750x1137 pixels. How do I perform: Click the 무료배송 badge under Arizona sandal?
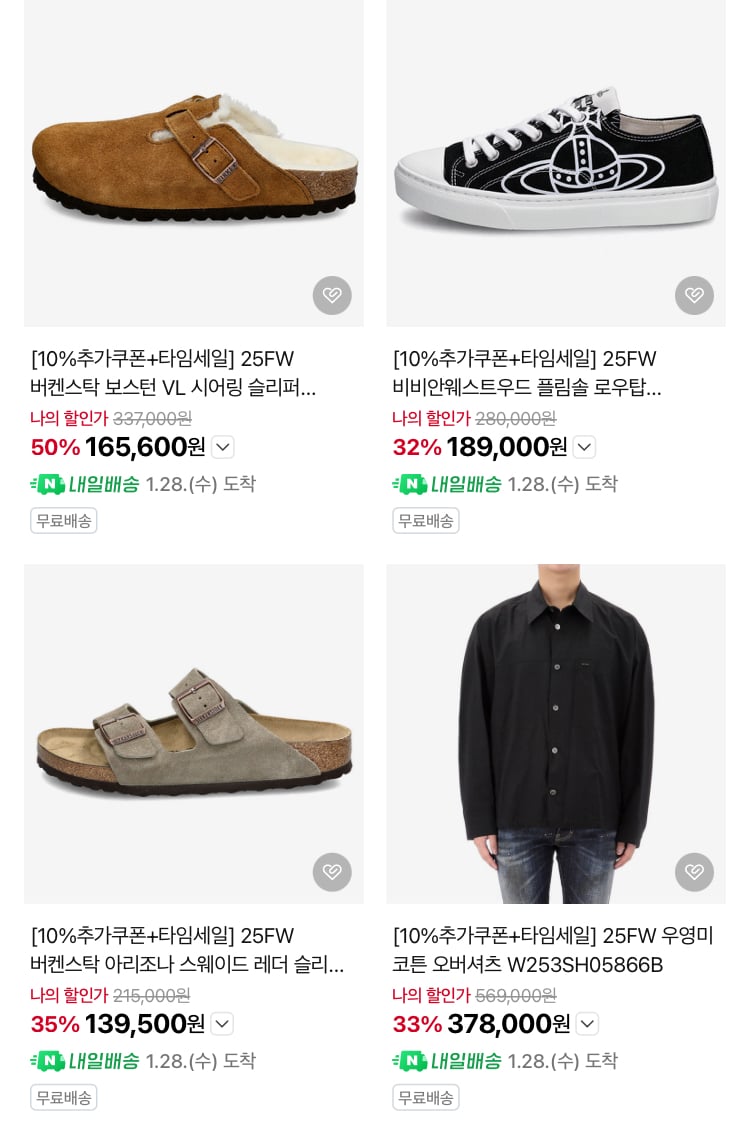(x=63, y=1097)
